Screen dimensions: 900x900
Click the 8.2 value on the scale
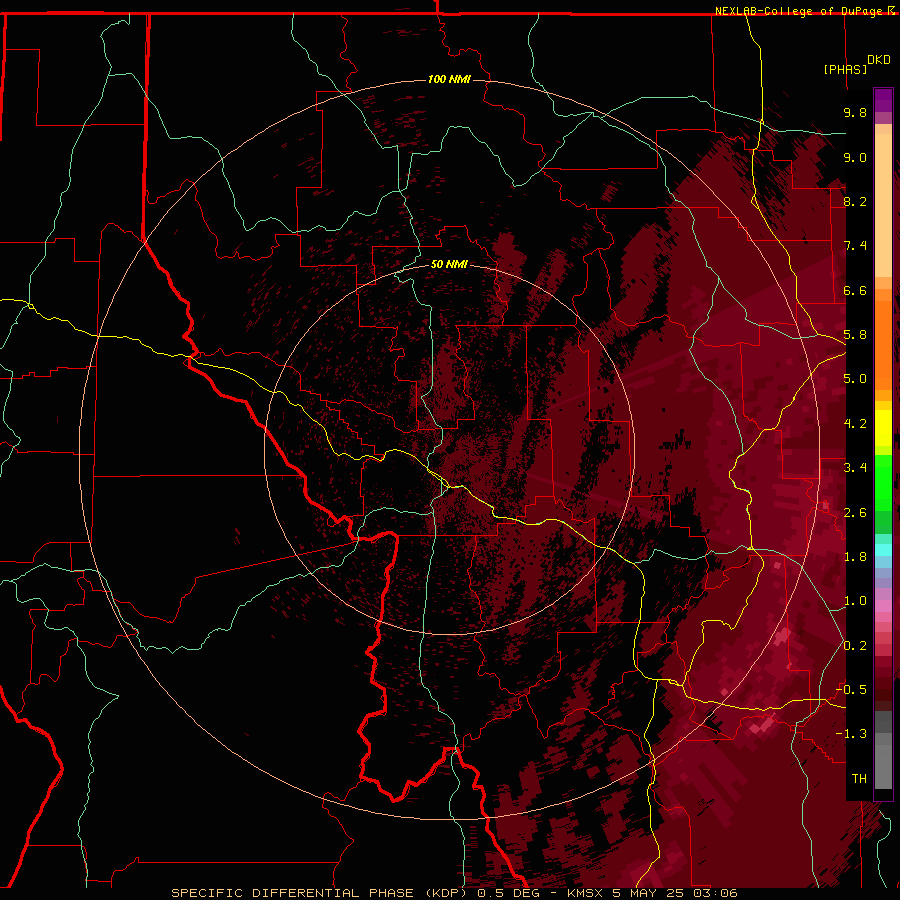click(x=855, y=201)
